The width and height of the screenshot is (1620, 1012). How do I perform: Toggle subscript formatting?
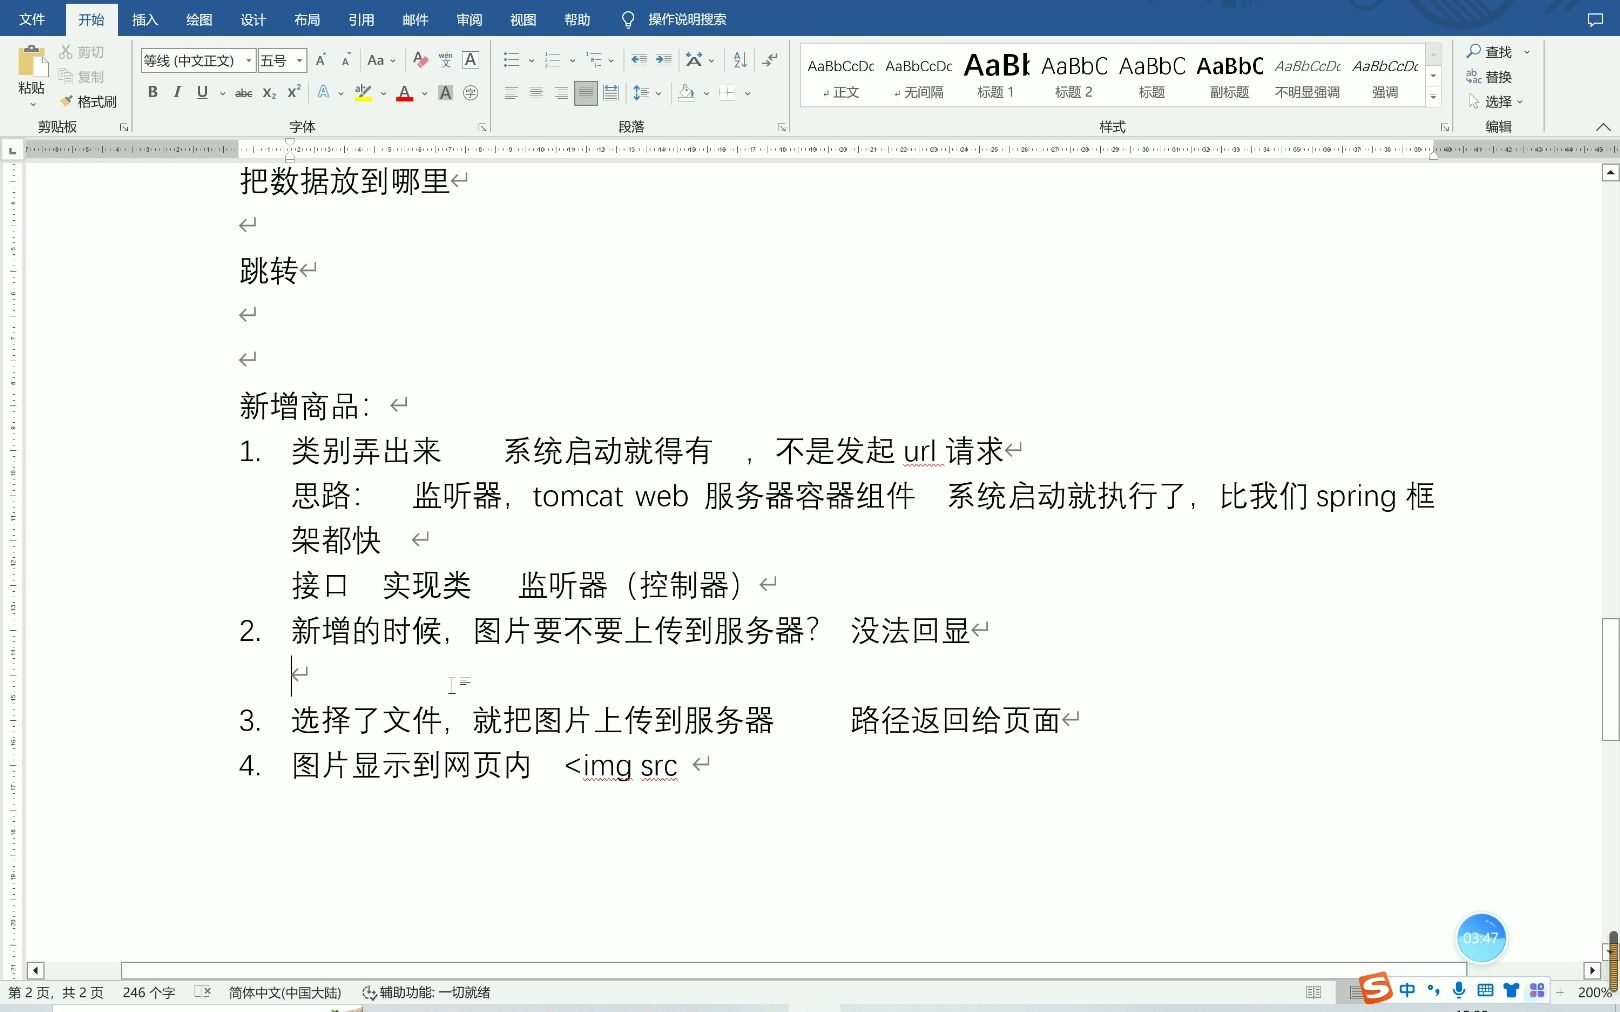click(269, 93)
